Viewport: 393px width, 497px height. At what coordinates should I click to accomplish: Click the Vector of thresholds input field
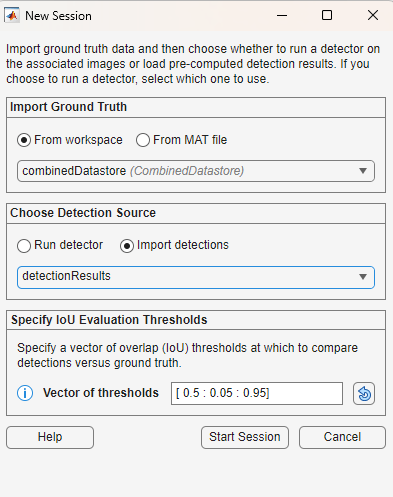point(257,394)
